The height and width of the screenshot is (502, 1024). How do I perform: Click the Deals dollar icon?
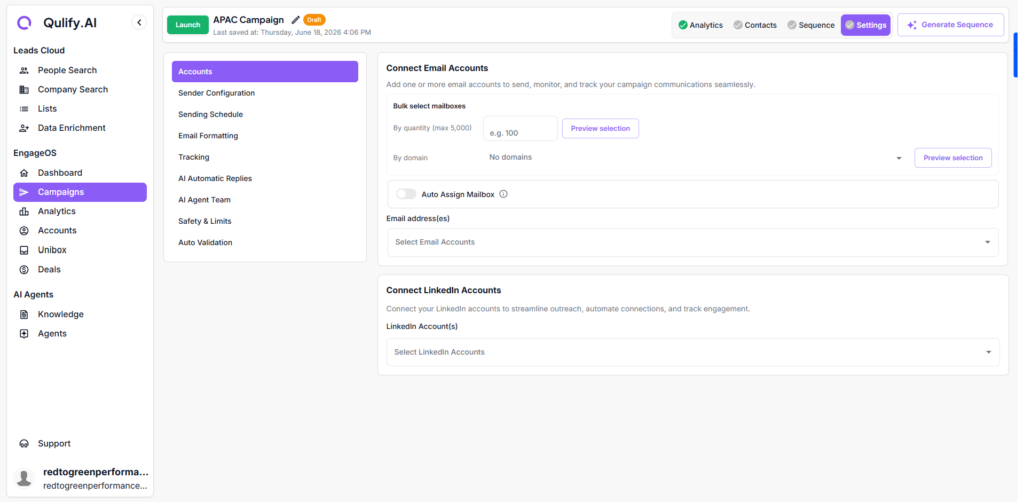[x=24, y=269]
